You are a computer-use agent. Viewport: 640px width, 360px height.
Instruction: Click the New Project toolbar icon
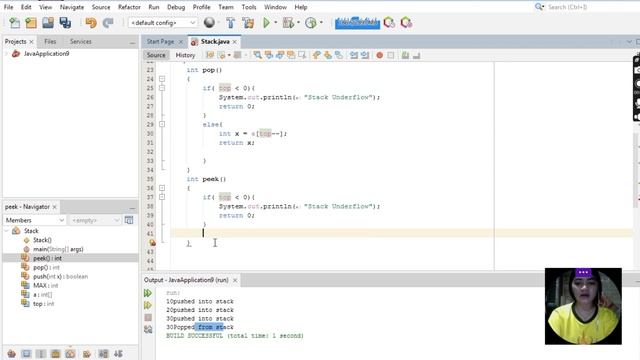point(31,23)
